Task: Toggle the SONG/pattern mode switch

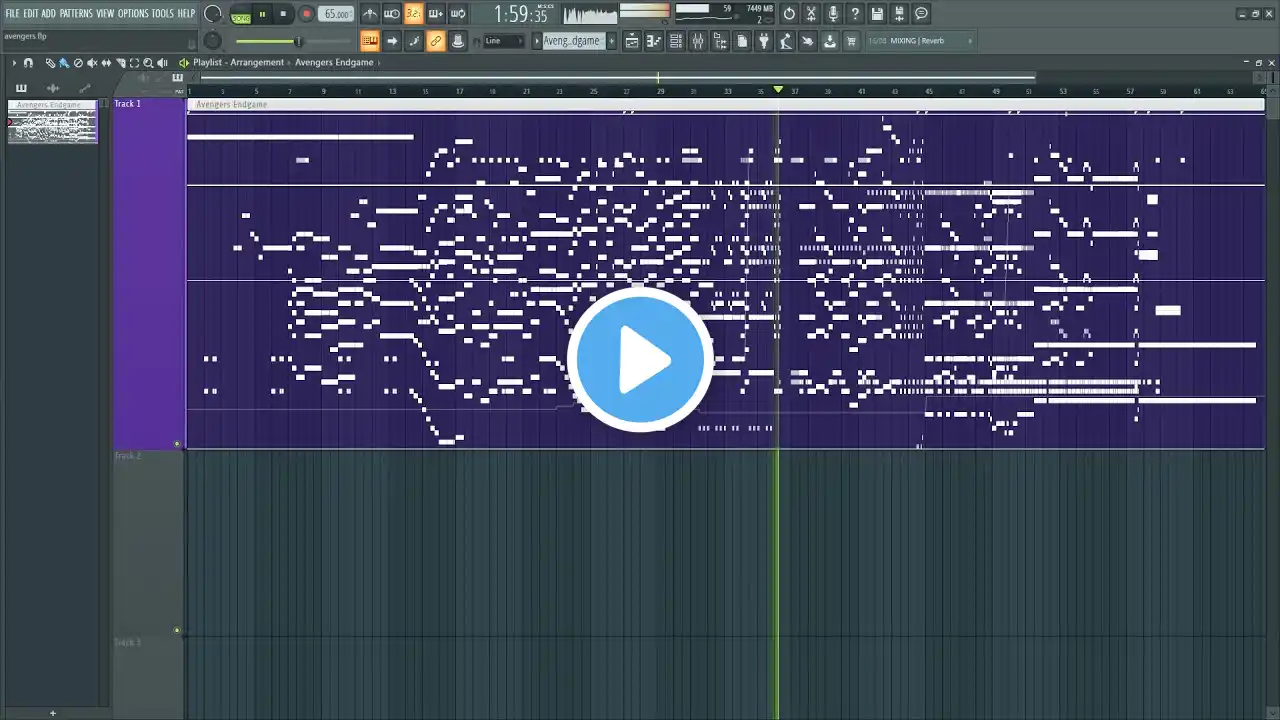Action: [x=240, y=15]
